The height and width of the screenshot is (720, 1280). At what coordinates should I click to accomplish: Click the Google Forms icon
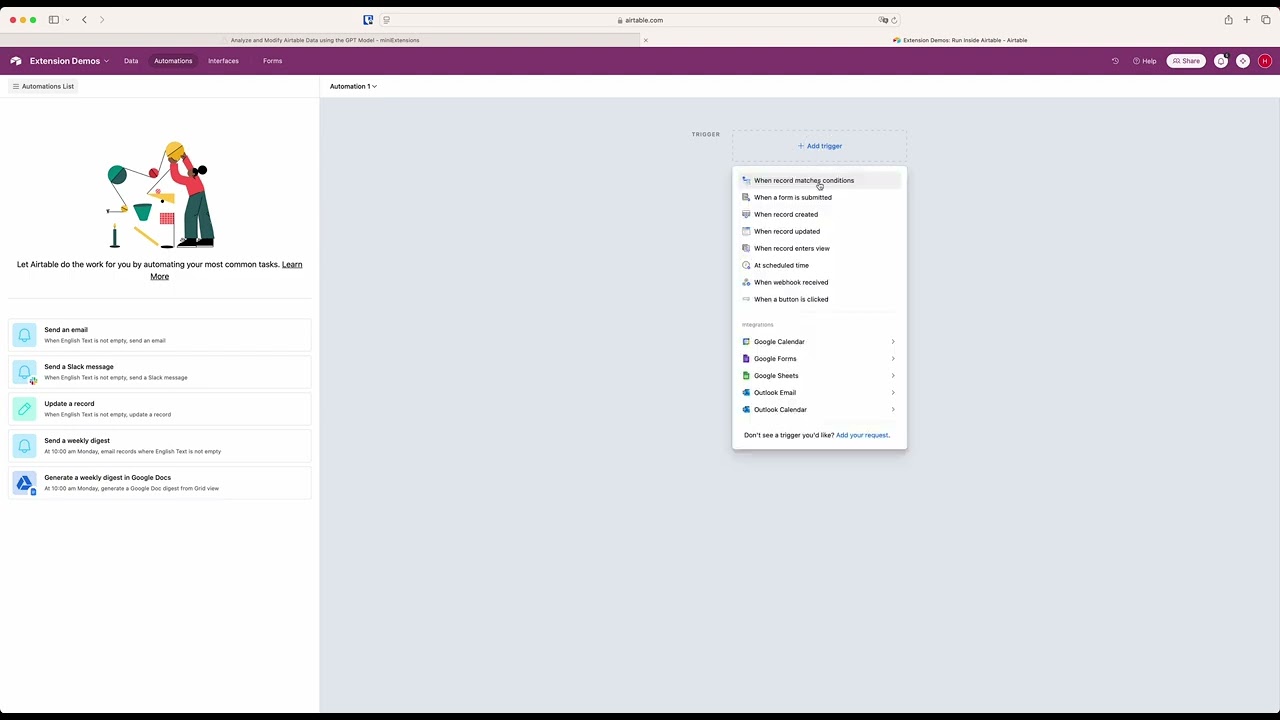746,359
